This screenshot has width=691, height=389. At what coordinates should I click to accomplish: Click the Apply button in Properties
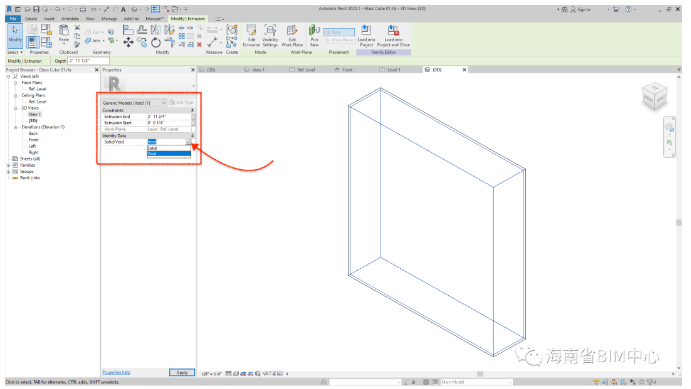[x=182, y=373]
